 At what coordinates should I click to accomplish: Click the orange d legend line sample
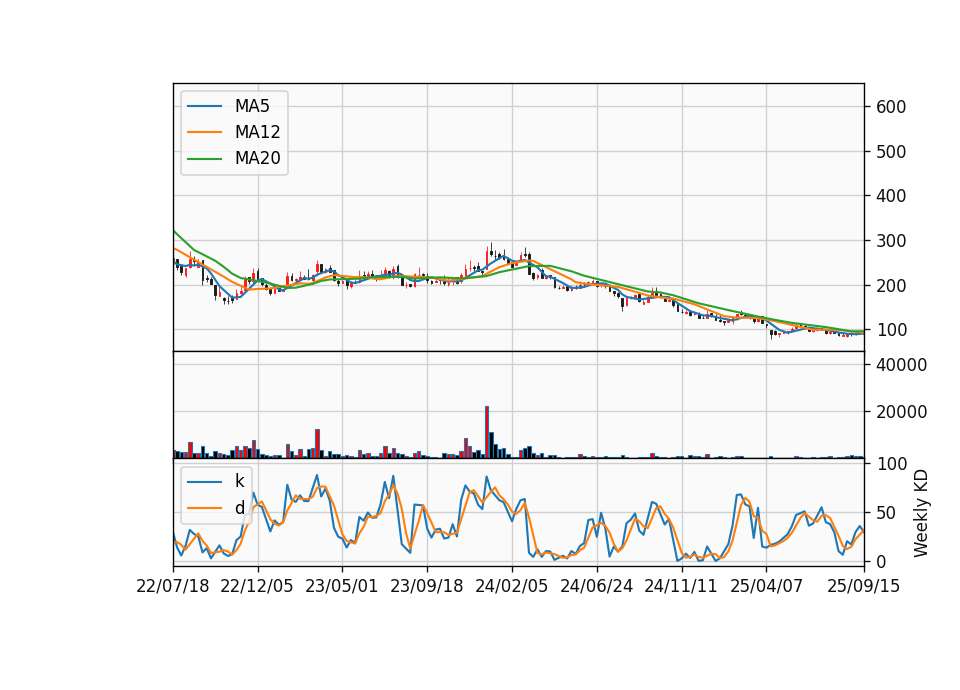(x=204, y=508)
